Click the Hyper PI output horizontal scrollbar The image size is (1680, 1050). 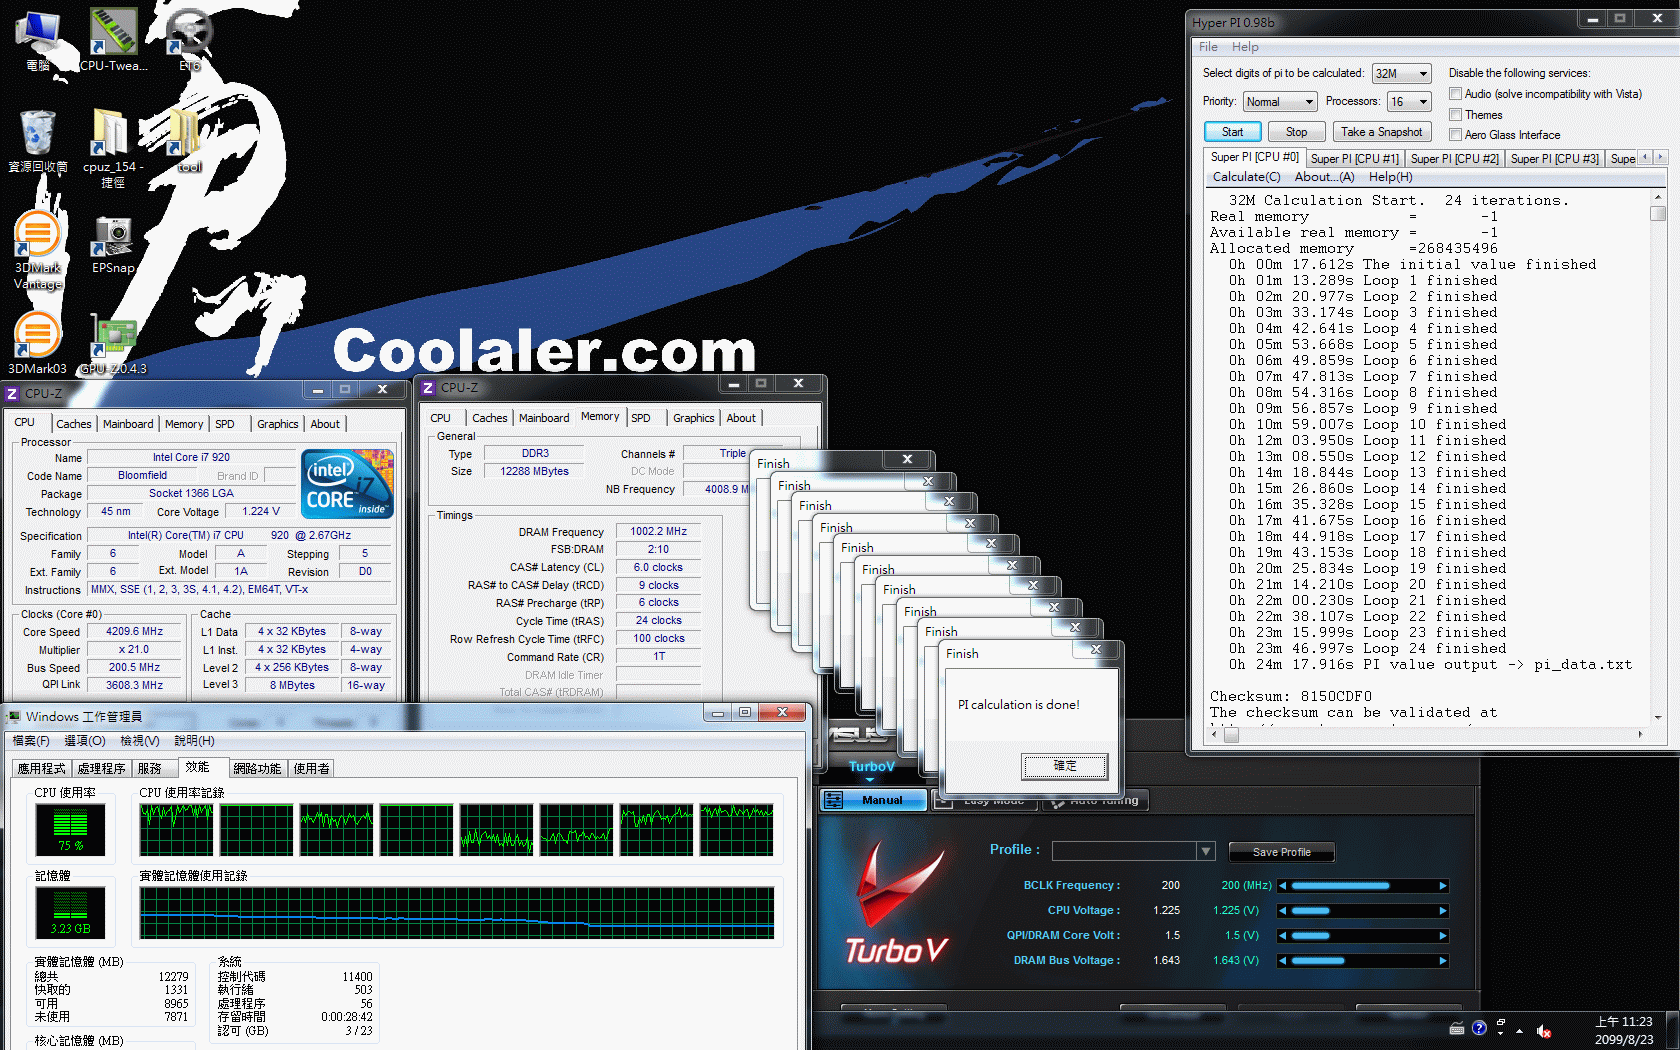click(1427, 735)
